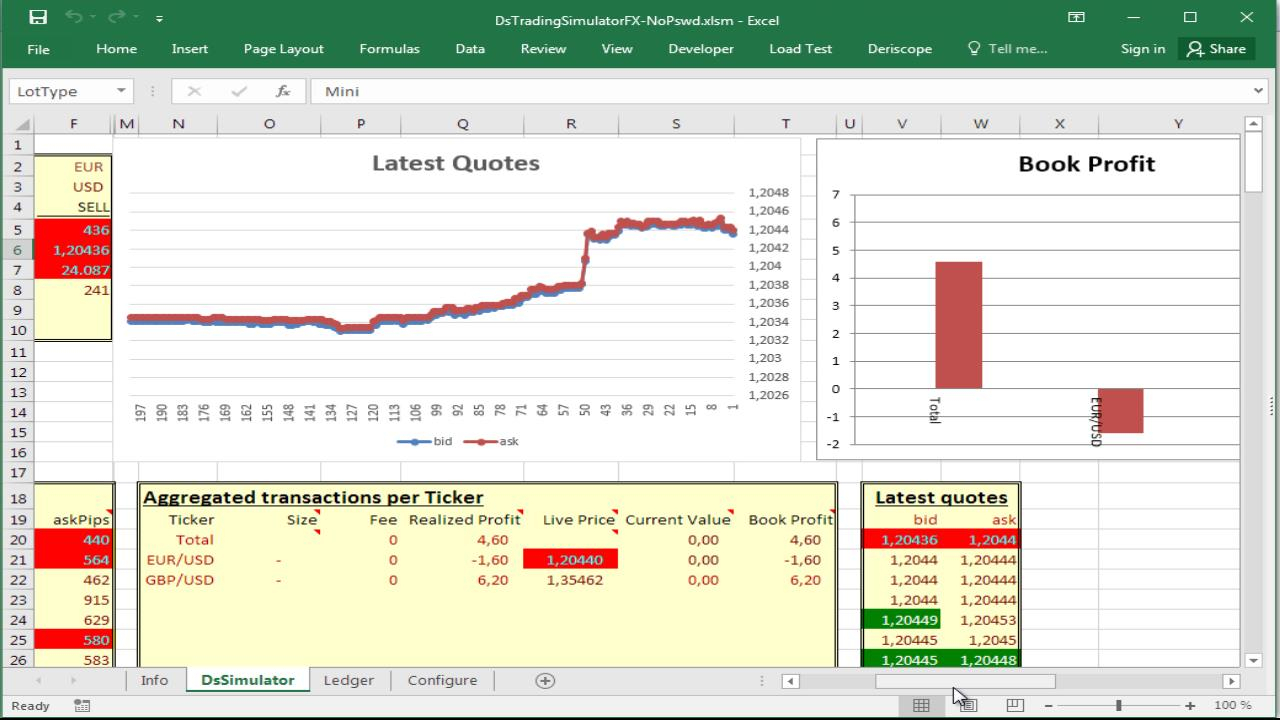Click the macro recording icon in the status bar
The width and height of the screenshot is (1280, 720).
click(82, 705)
